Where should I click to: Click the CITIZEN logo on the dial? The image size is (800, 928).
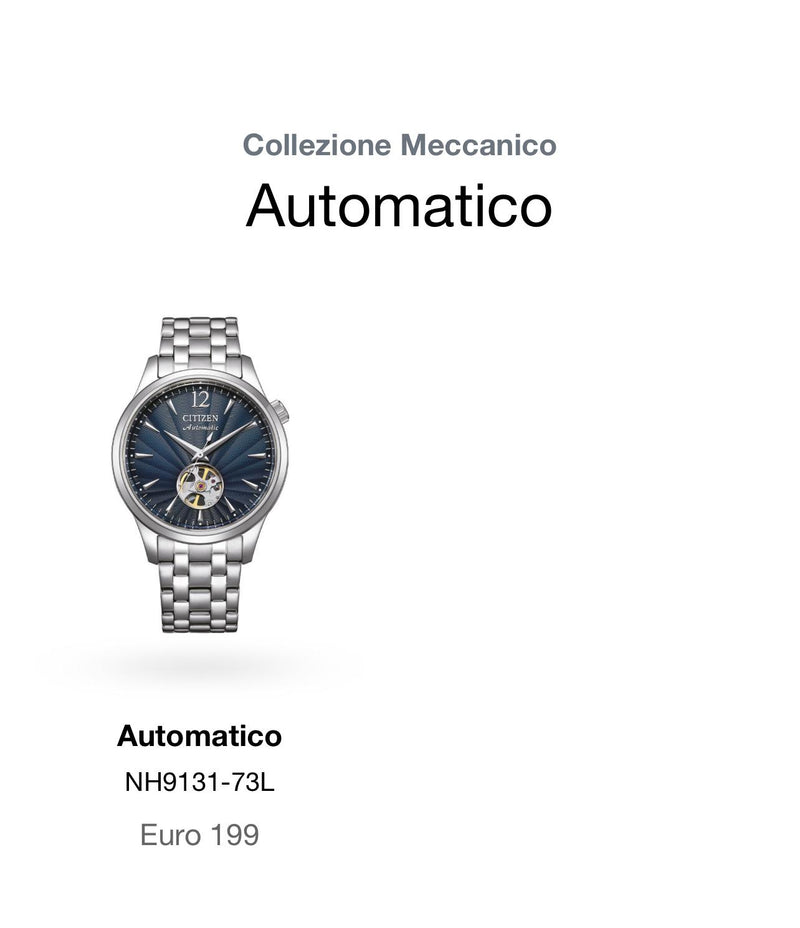pos(200,418)
